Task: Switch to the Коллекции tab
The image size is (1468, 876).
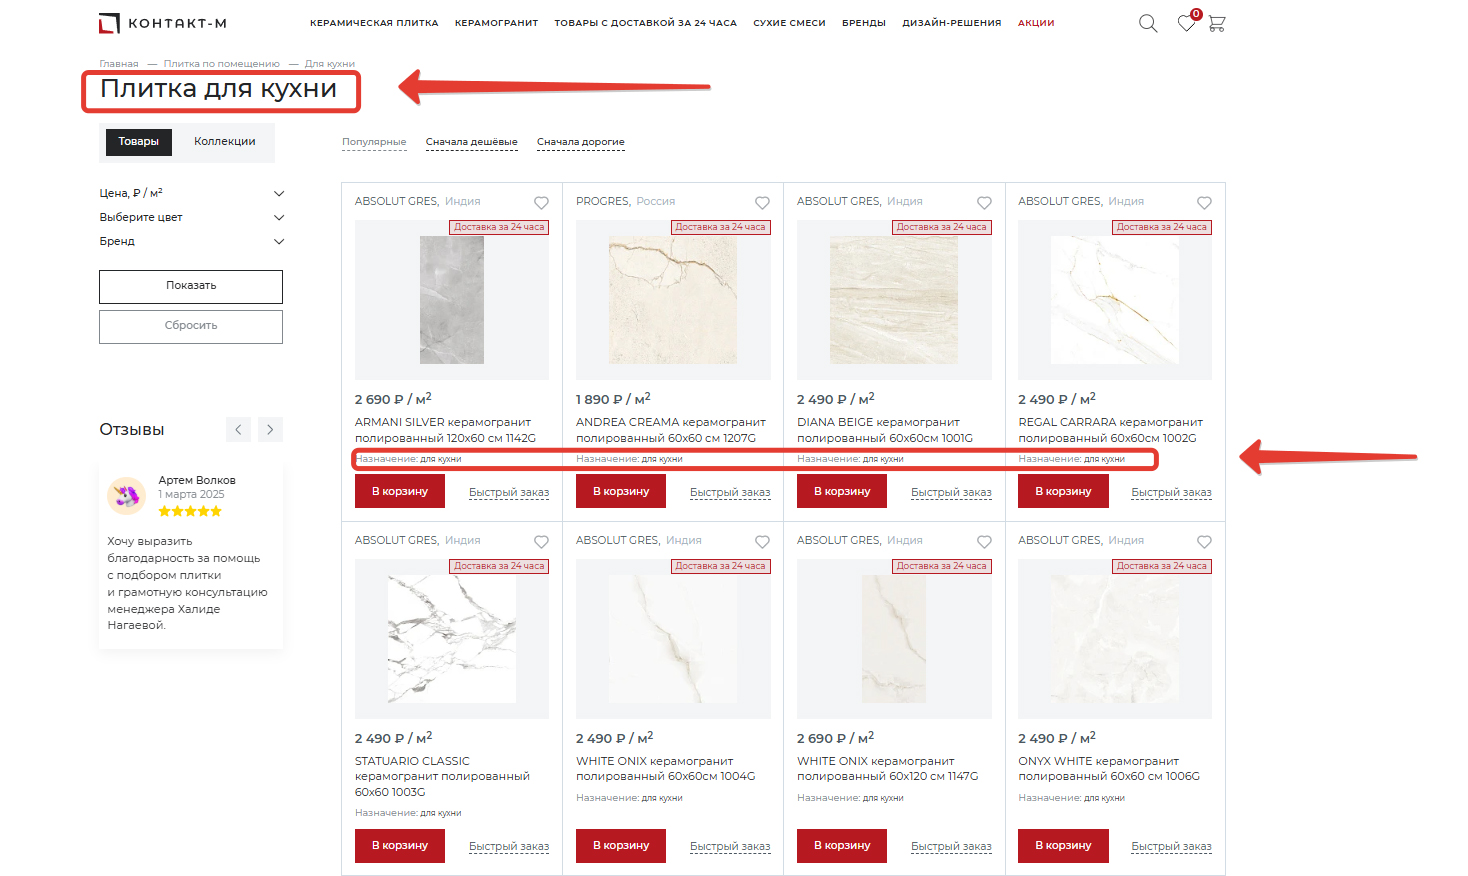Action: click(224, 142)
